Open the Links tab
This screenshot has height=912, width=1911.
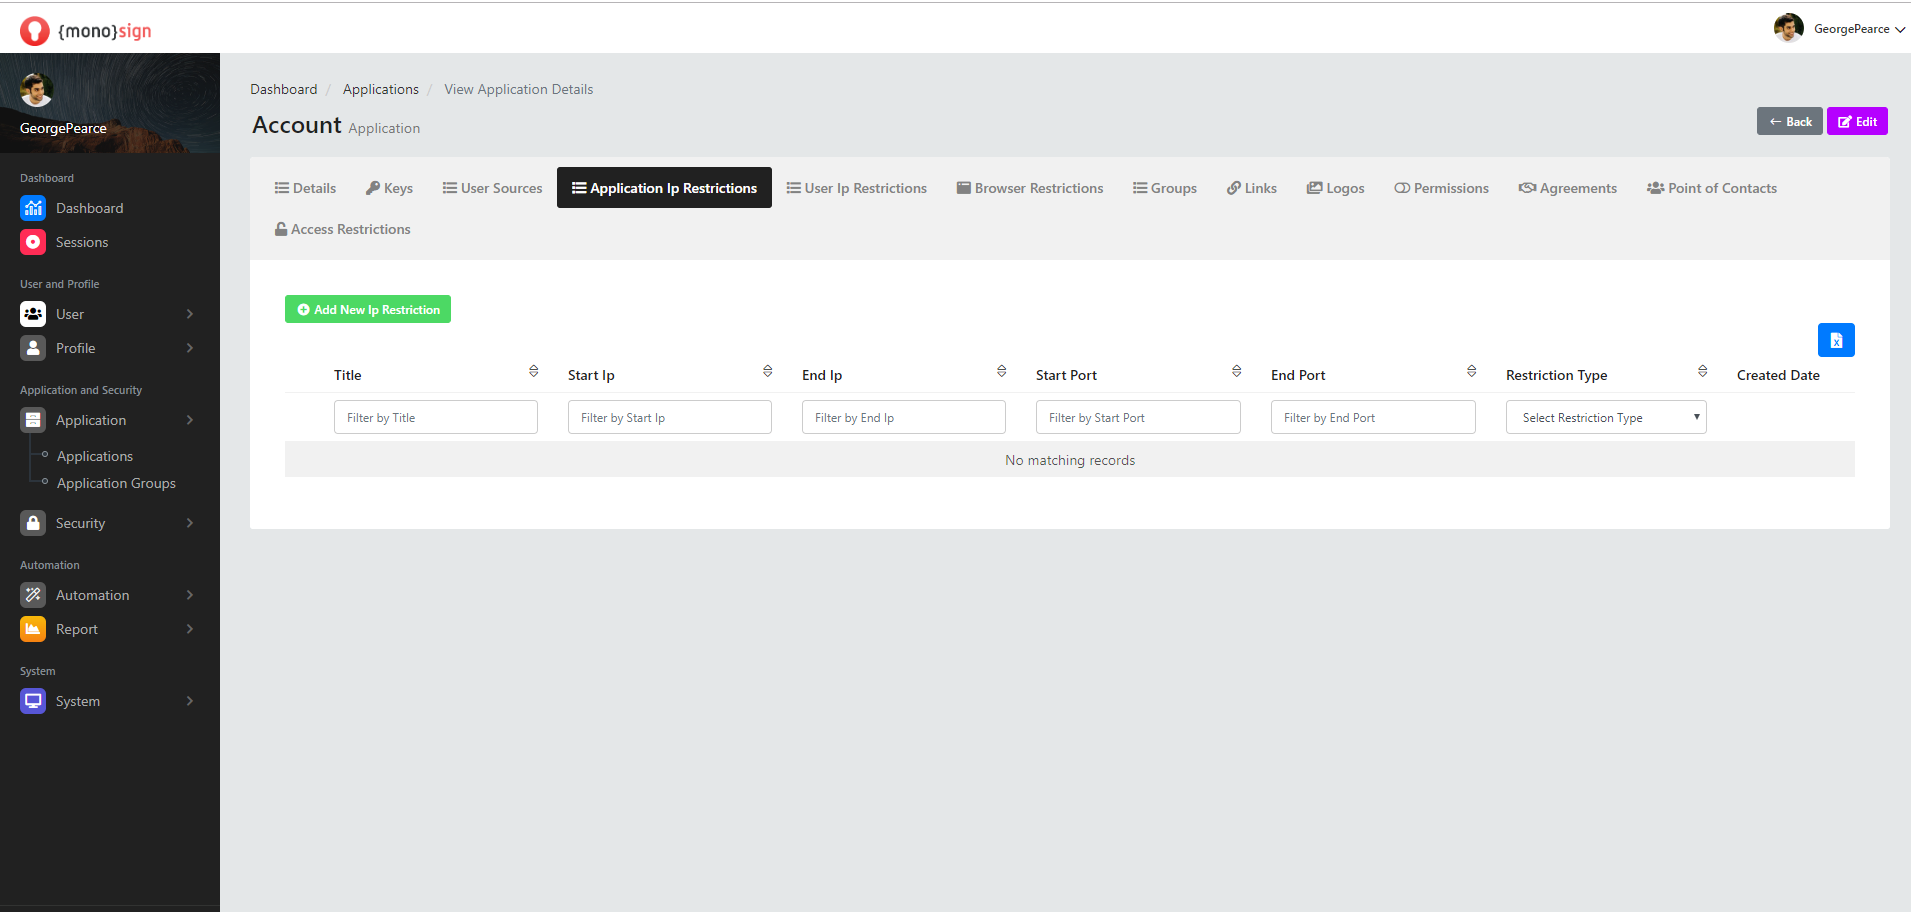(1252, 188)
